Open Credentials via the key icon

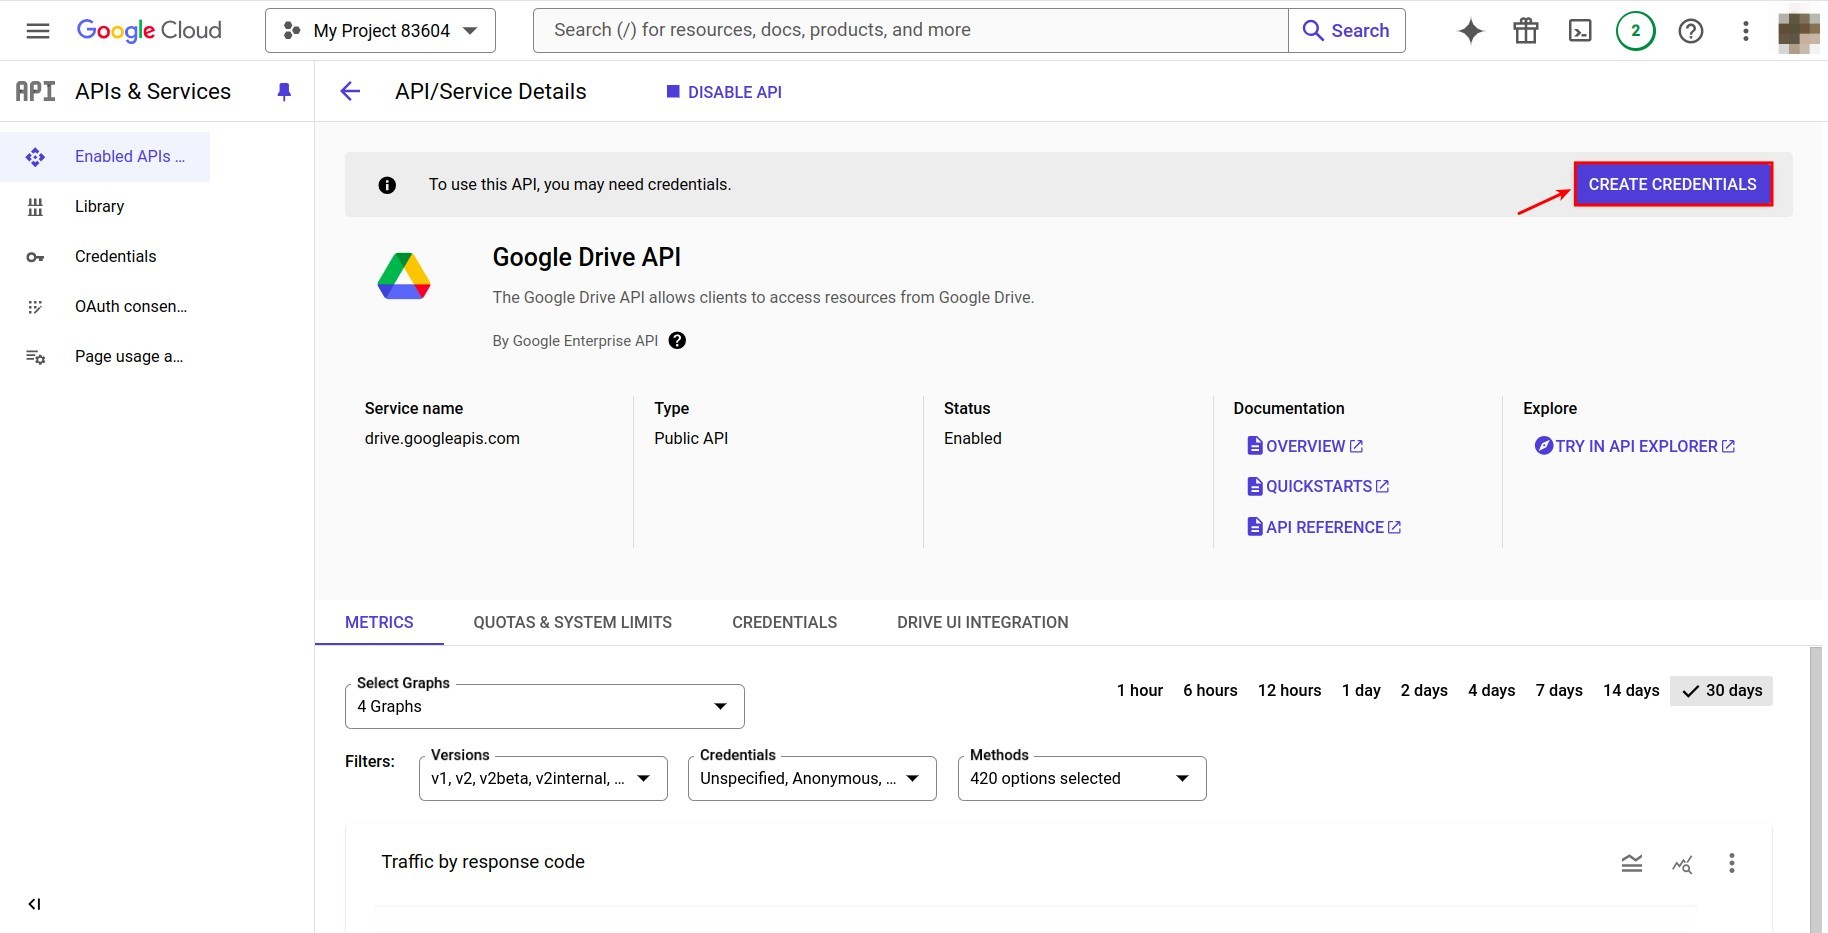(x=35, y=256)
